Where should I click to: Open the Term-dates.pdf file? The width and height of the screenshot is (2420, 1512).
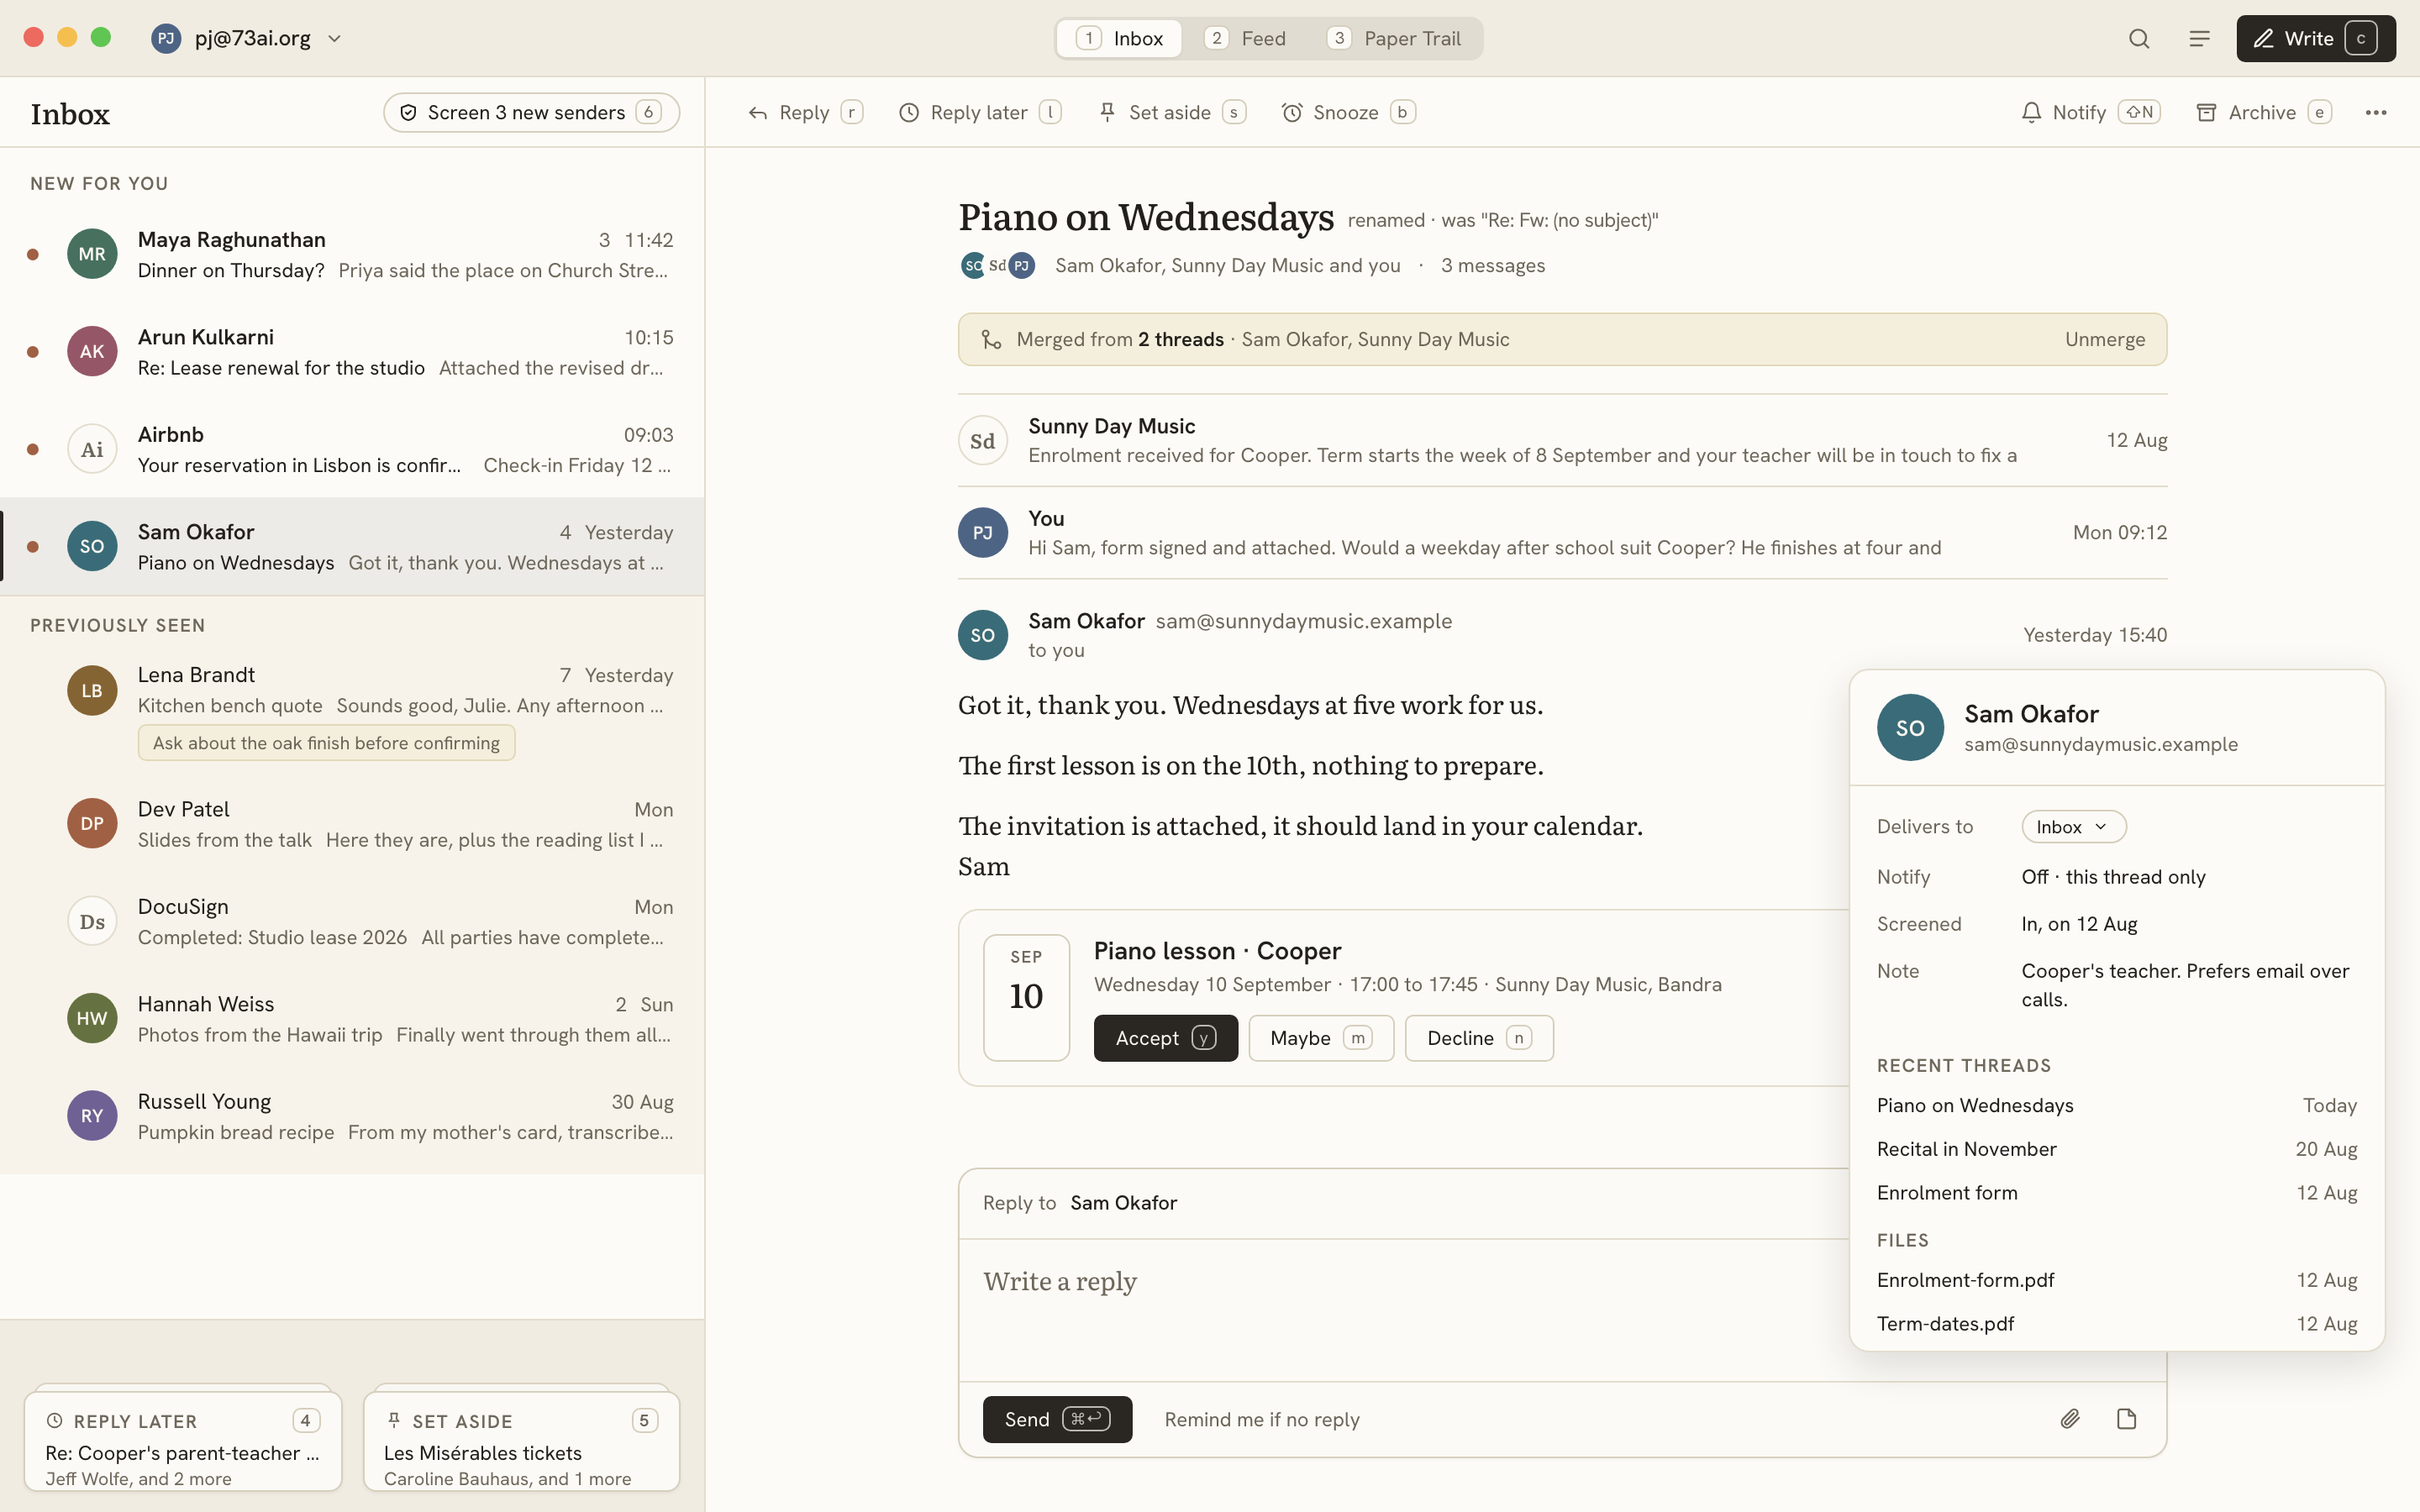click(2117, 1324)
